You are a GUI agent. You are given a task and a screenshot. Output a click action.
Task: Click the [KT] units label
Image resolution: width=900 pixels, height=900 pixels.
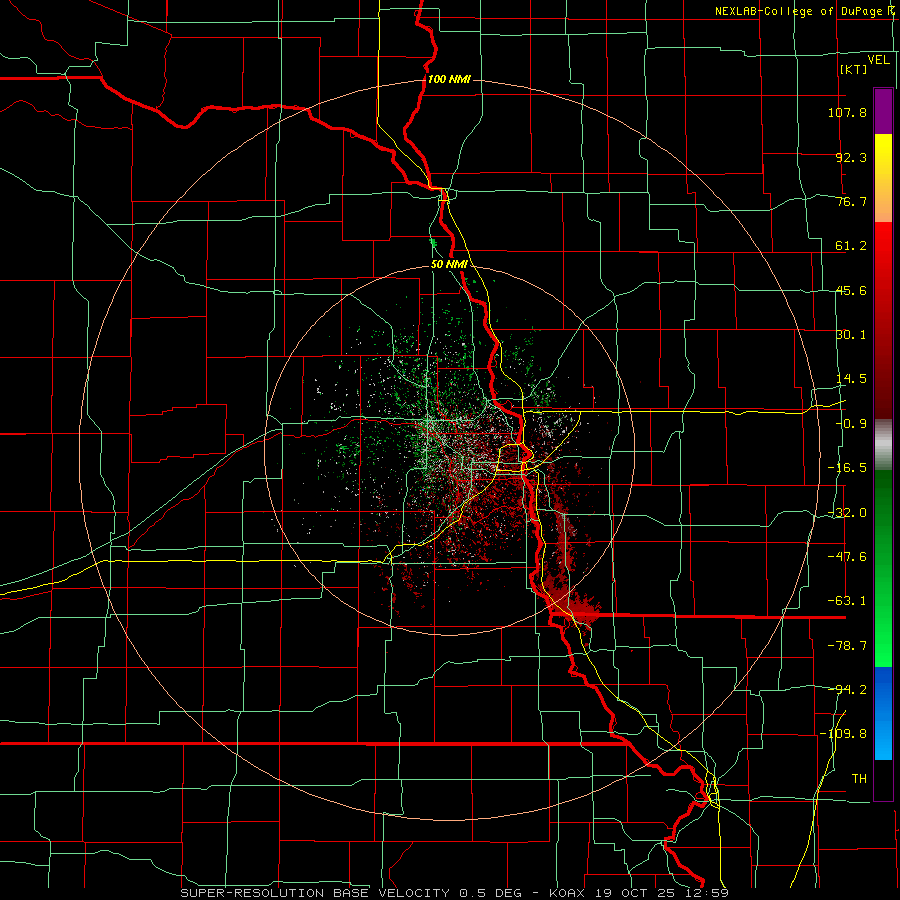(854, 69)
